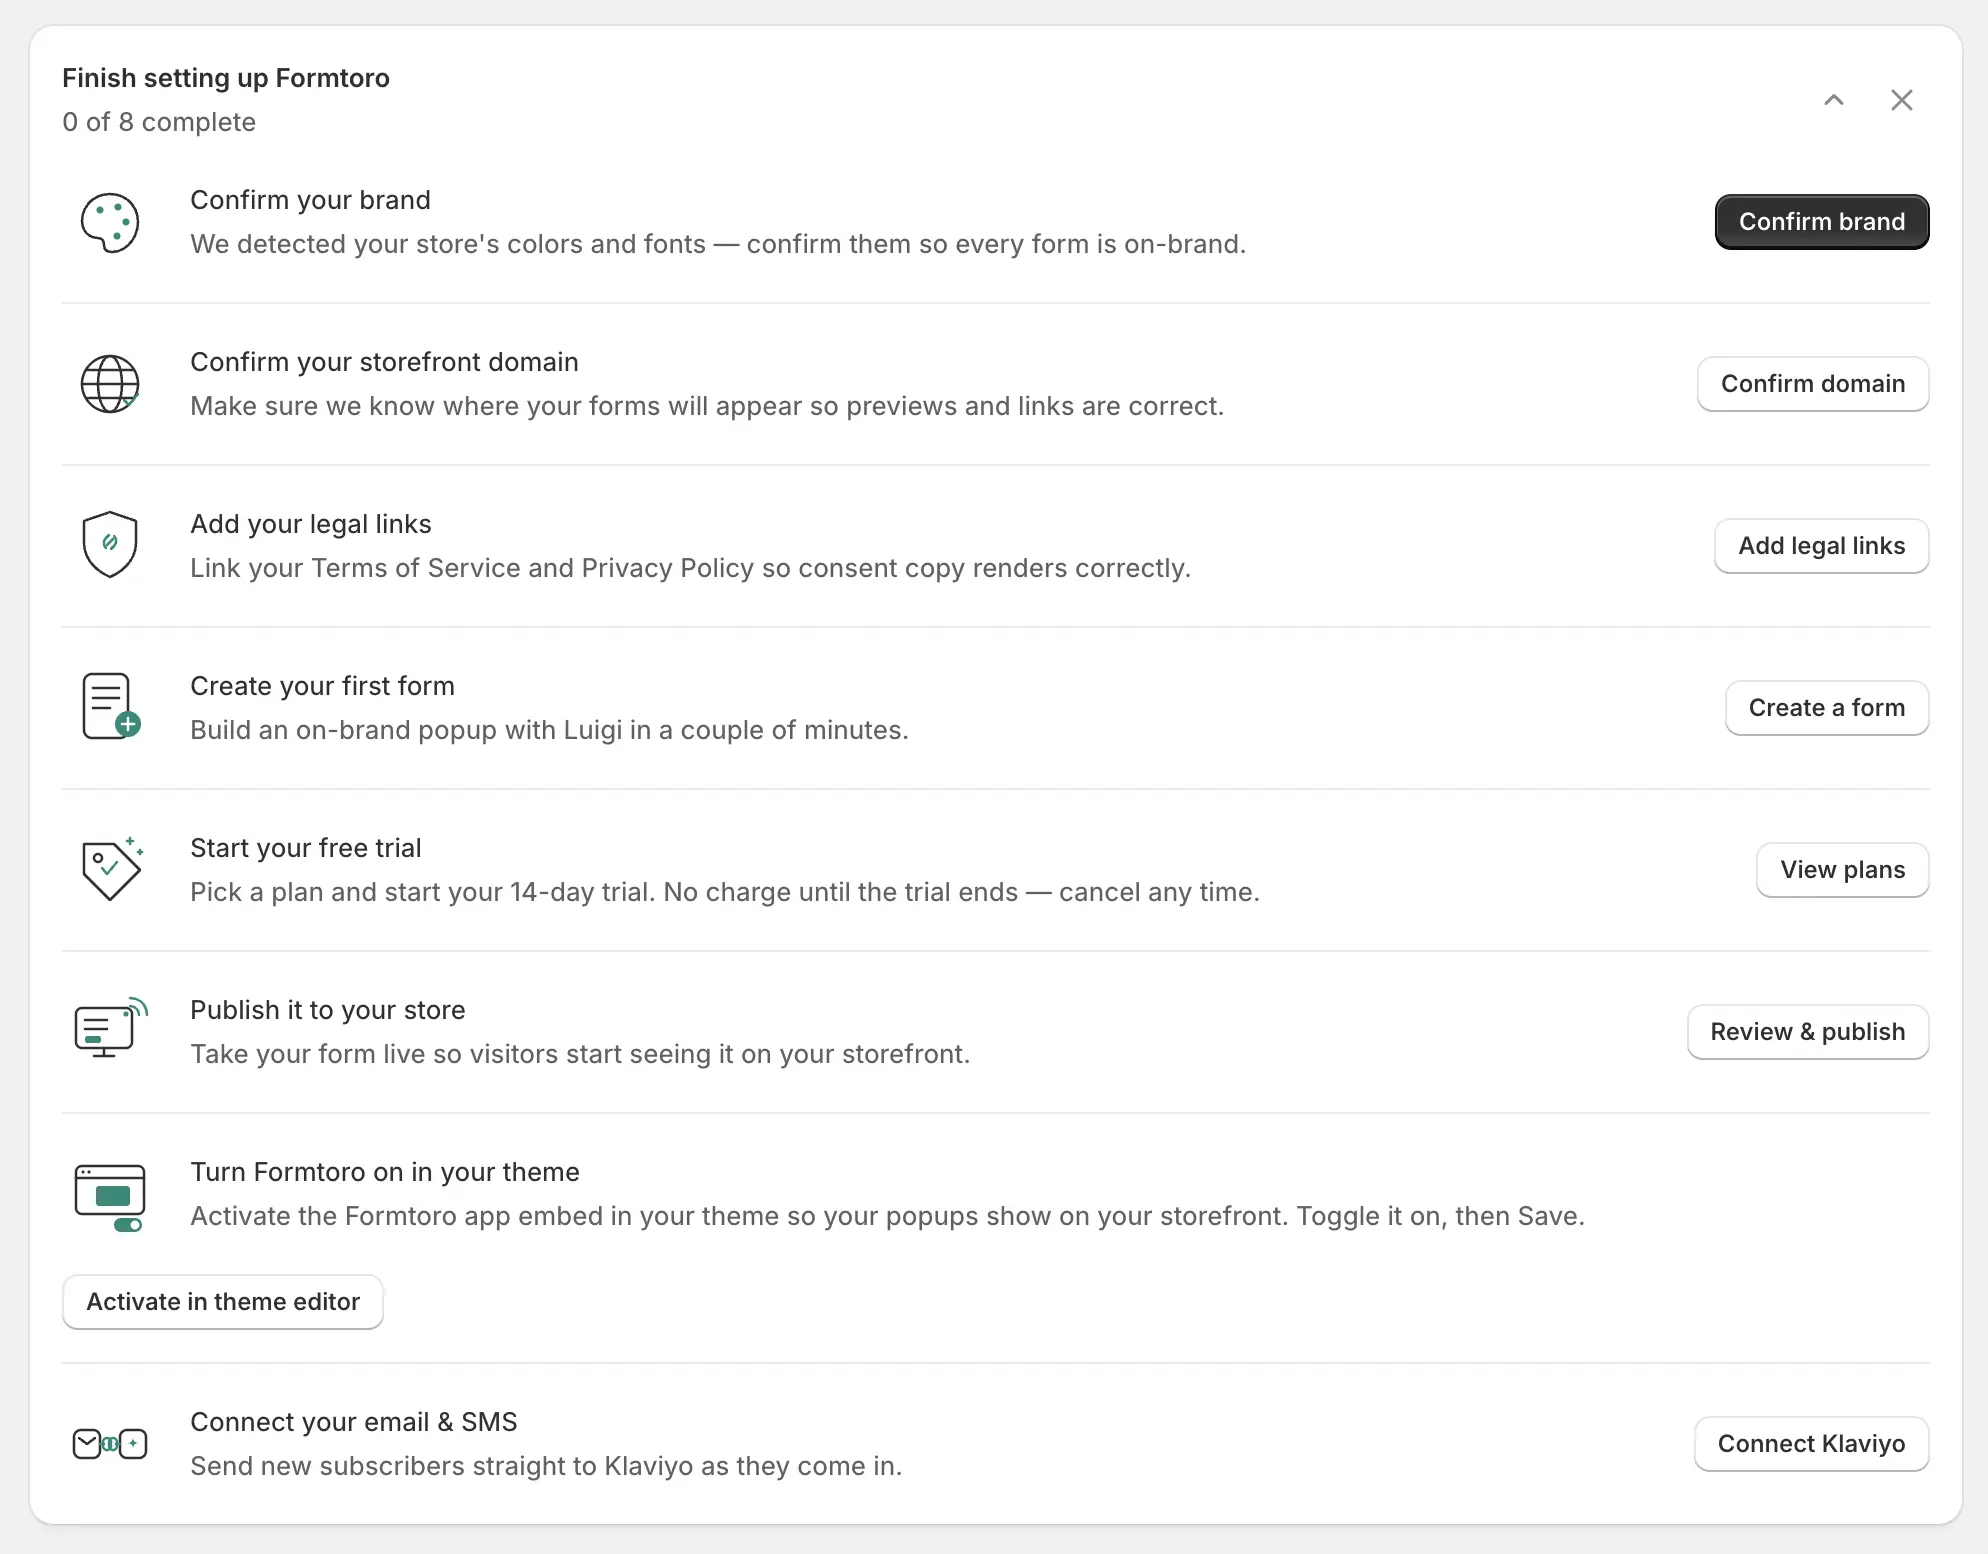Click the app embed activation description

pyautogui.click(x=887, y=1216)
